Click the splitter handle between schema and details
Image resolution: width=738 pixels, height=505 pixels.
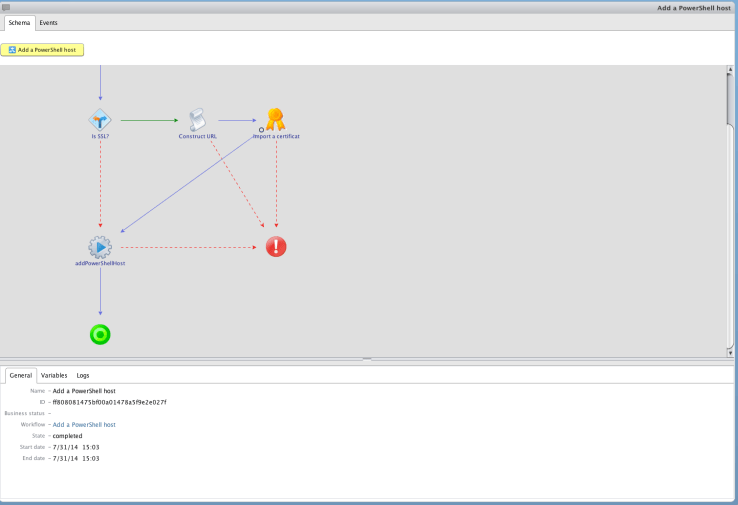367,359
